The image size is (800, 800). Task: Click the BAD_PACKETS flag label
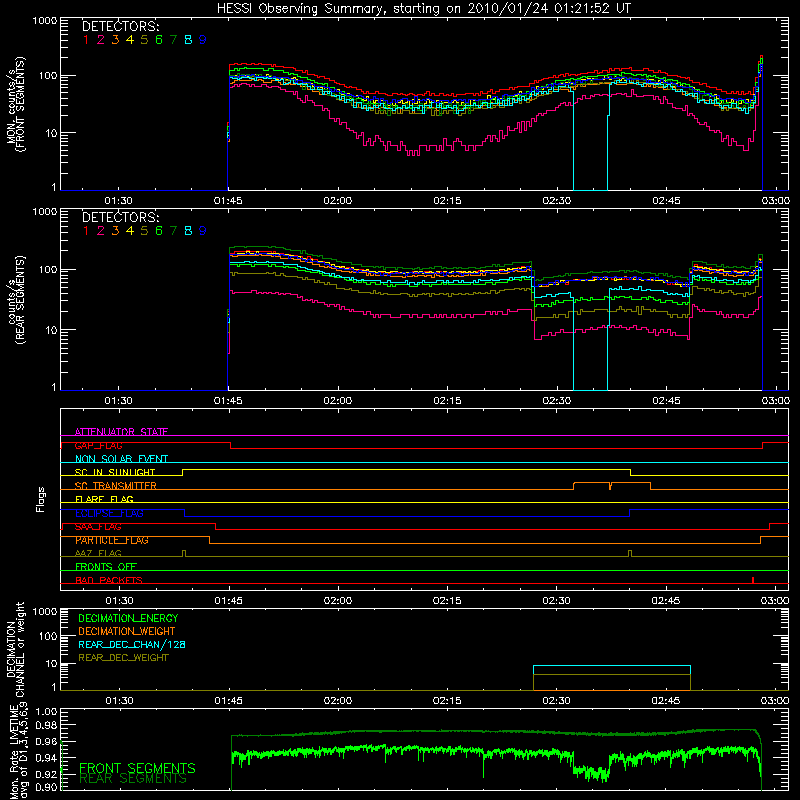pos(109,580)
